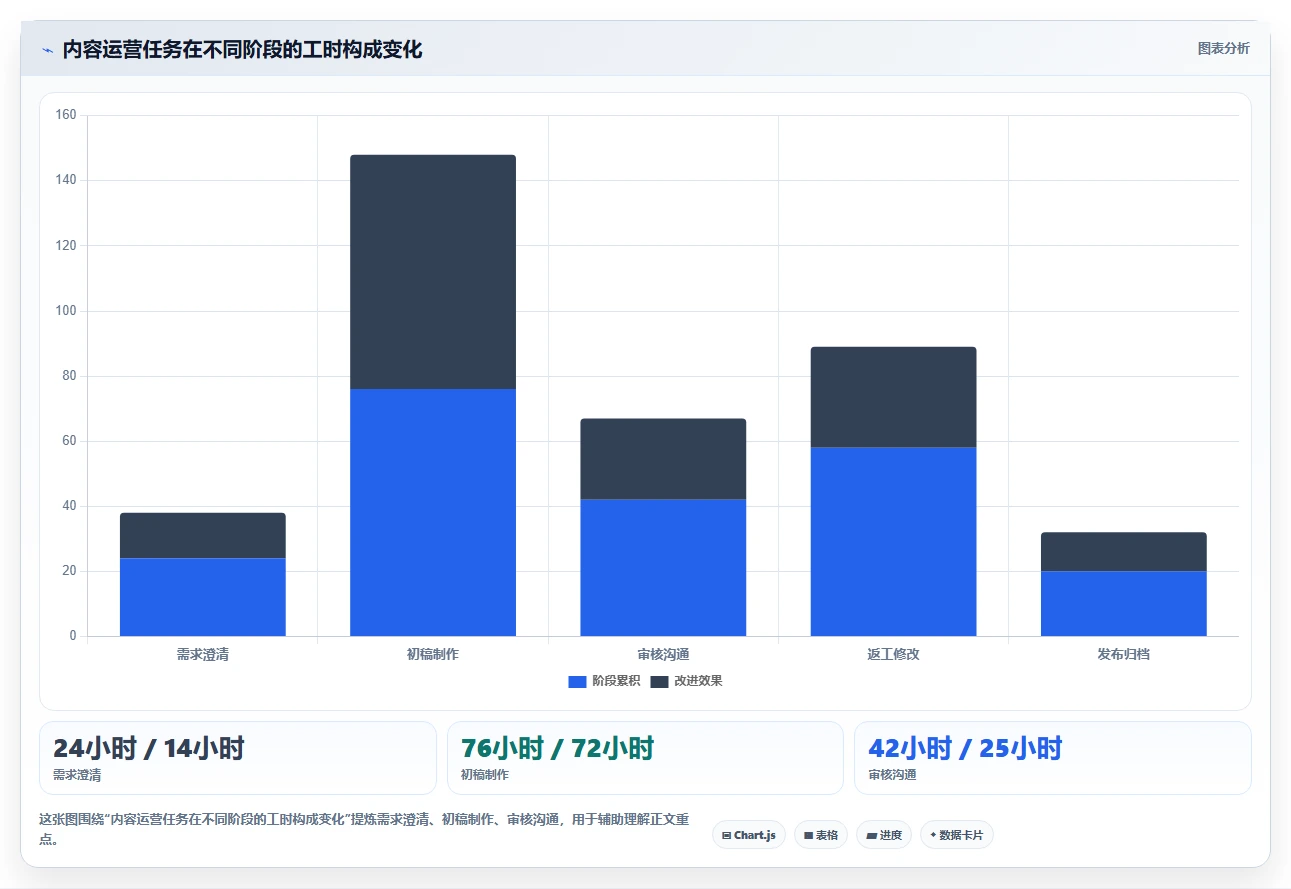Click the 返工修改 x-axis label

(x=893, y=654)
